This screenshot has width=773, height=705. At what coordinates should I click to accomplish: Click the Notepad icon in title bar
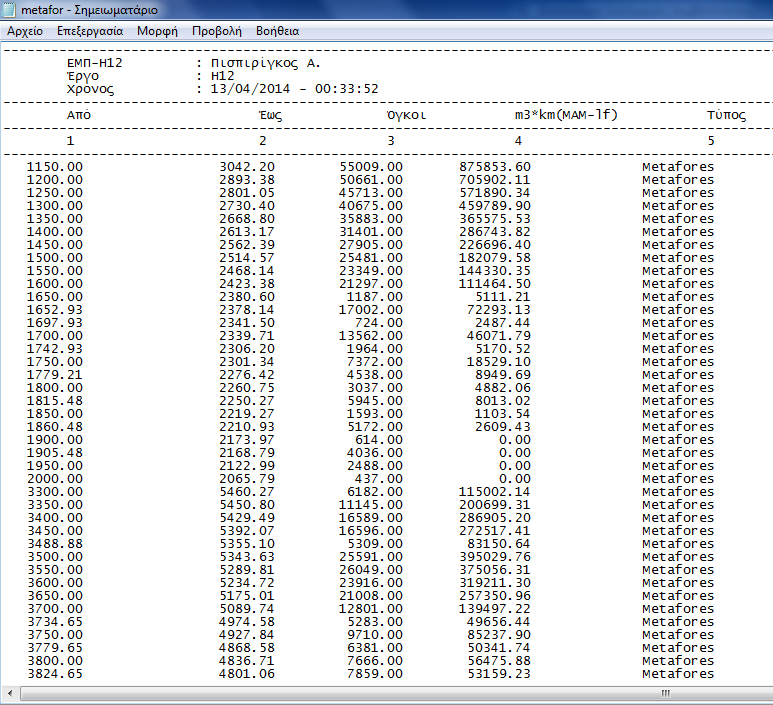click(9, 9)
